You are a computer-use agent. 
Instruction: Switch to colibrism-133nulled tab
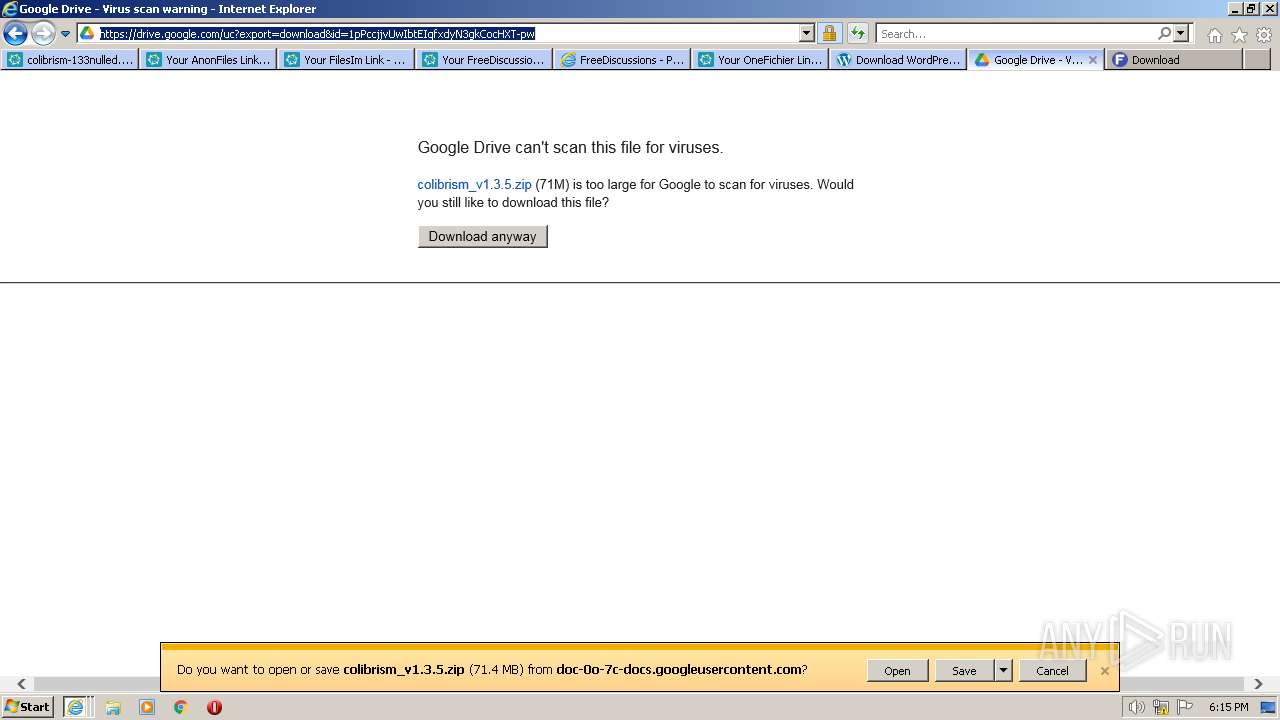pyautogui.click(x=70, y=60)
